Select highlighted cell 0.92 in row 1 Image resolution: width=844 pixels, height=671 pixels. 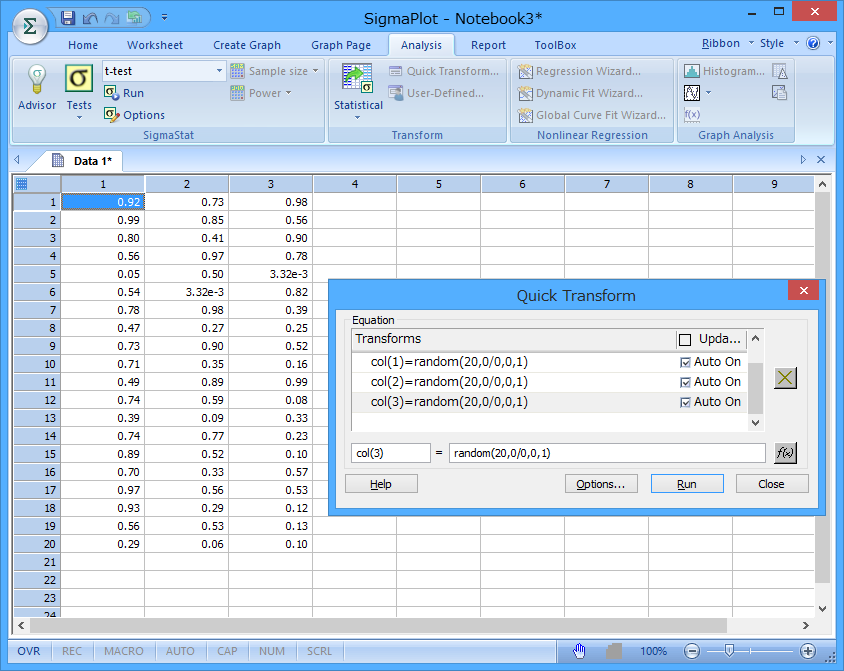[103, 202]
